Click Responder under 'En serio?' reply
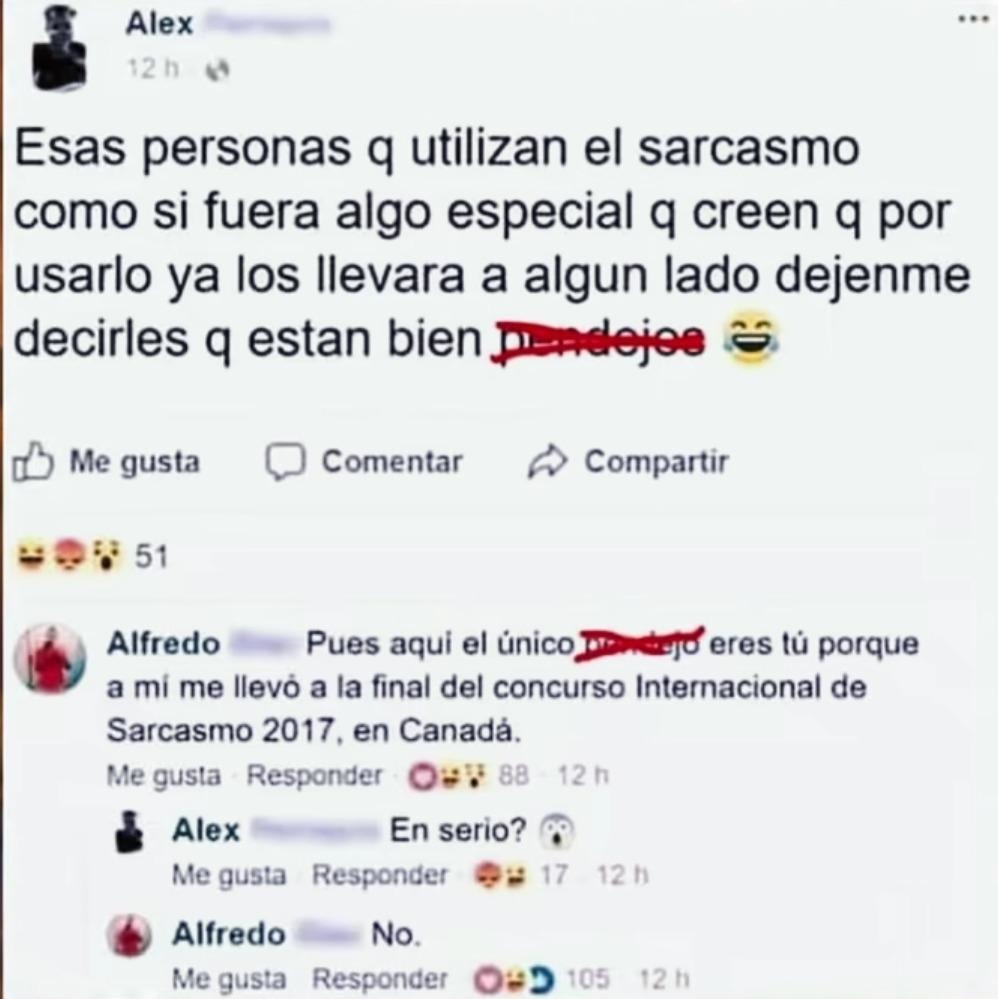998x999 pixels. click(x=380, y=875)
